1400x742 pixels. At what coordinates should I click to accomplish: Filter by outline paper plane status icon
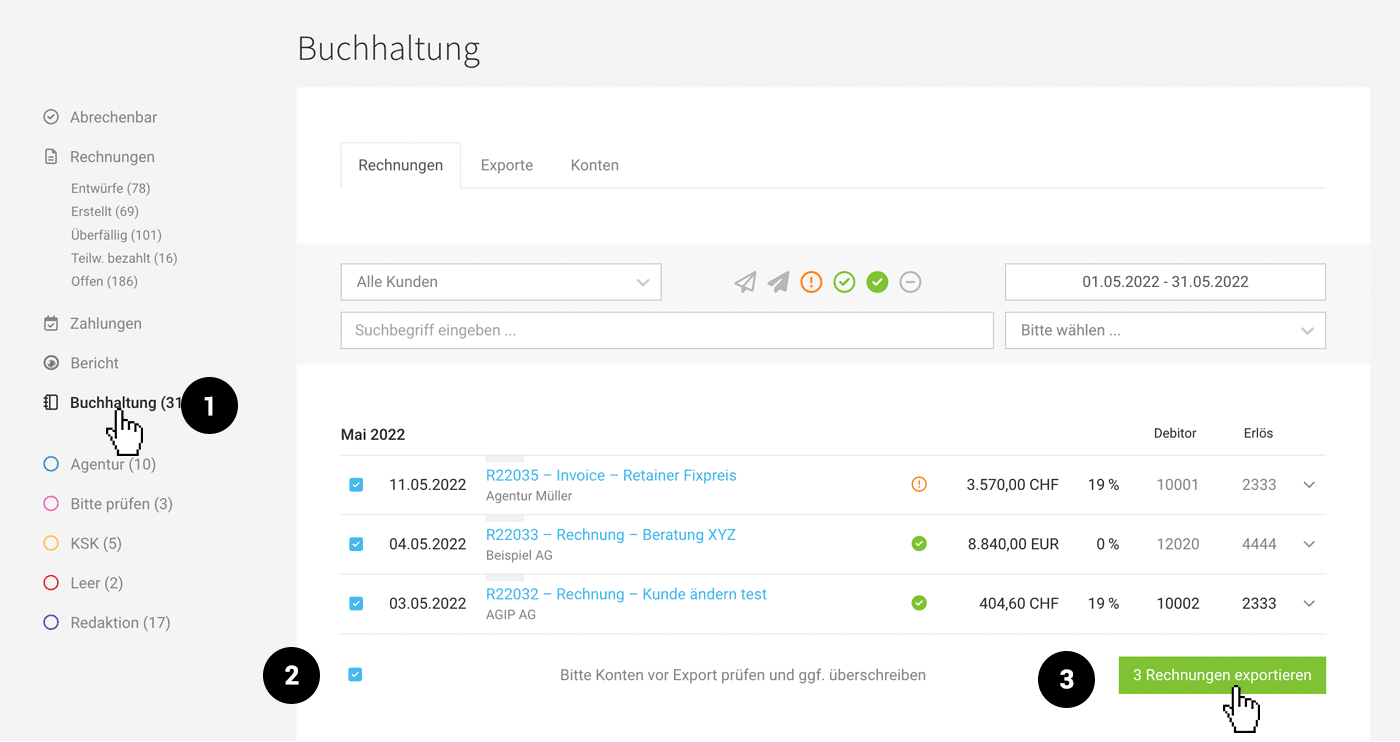coord(745,282)
